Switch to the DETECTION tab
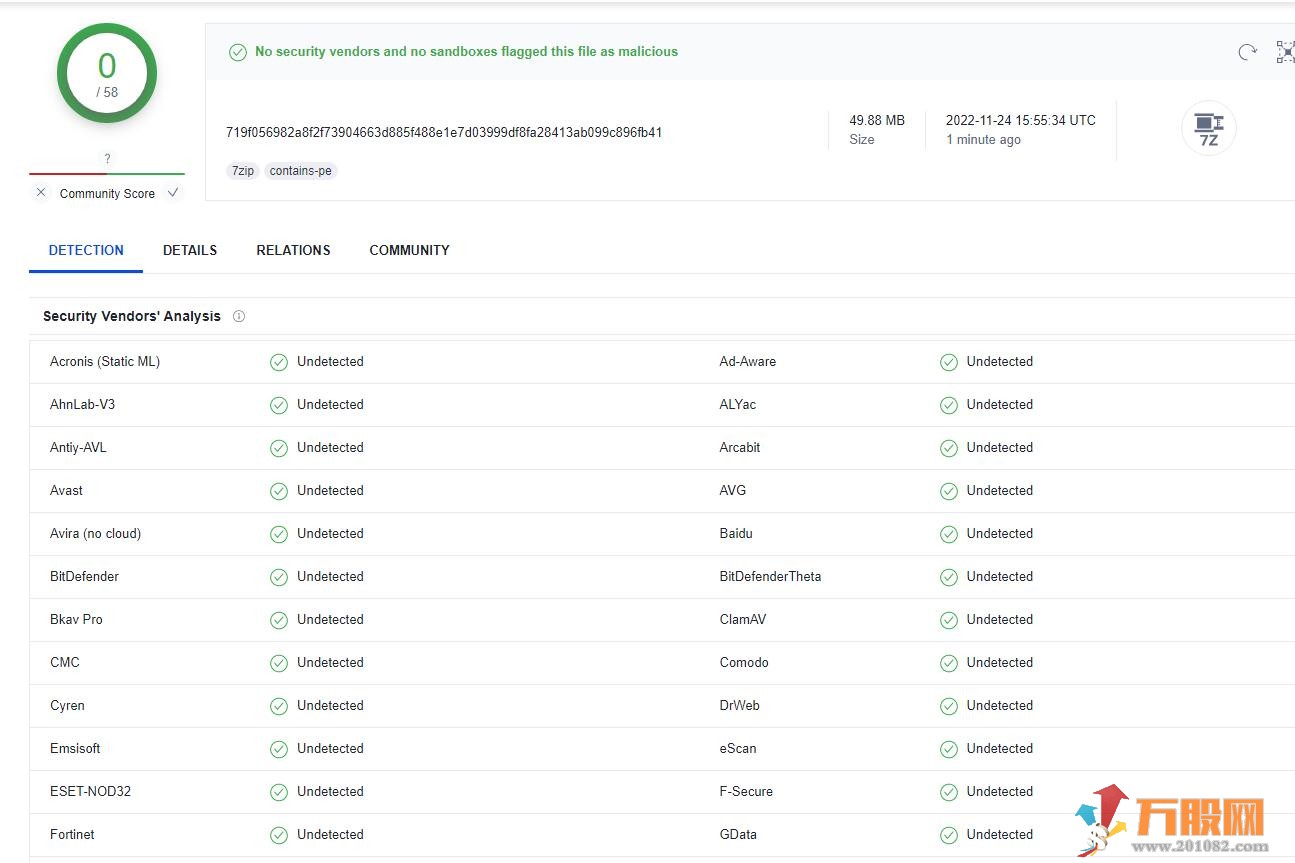Viewport: 1295px width, 863px height. (86, 250)
